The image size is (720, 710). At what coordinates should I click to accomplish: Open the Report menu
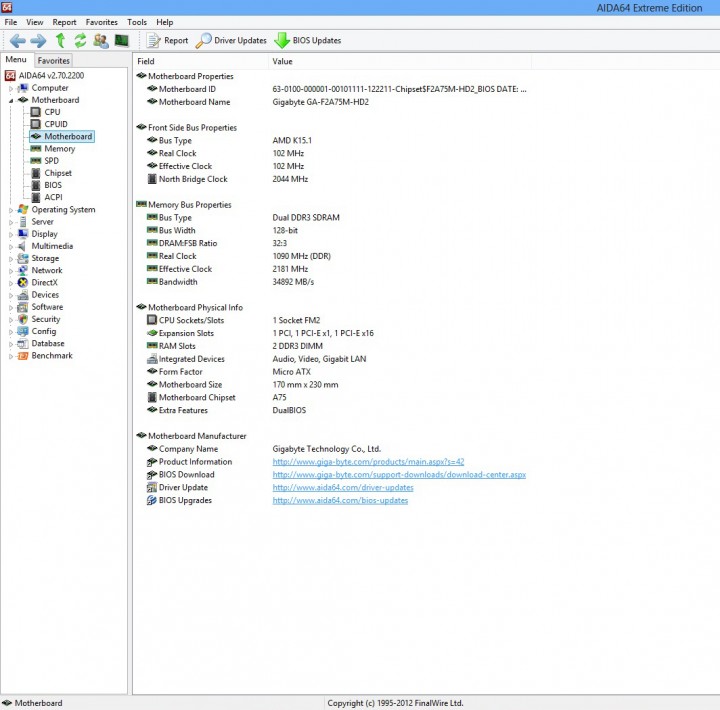64,22
